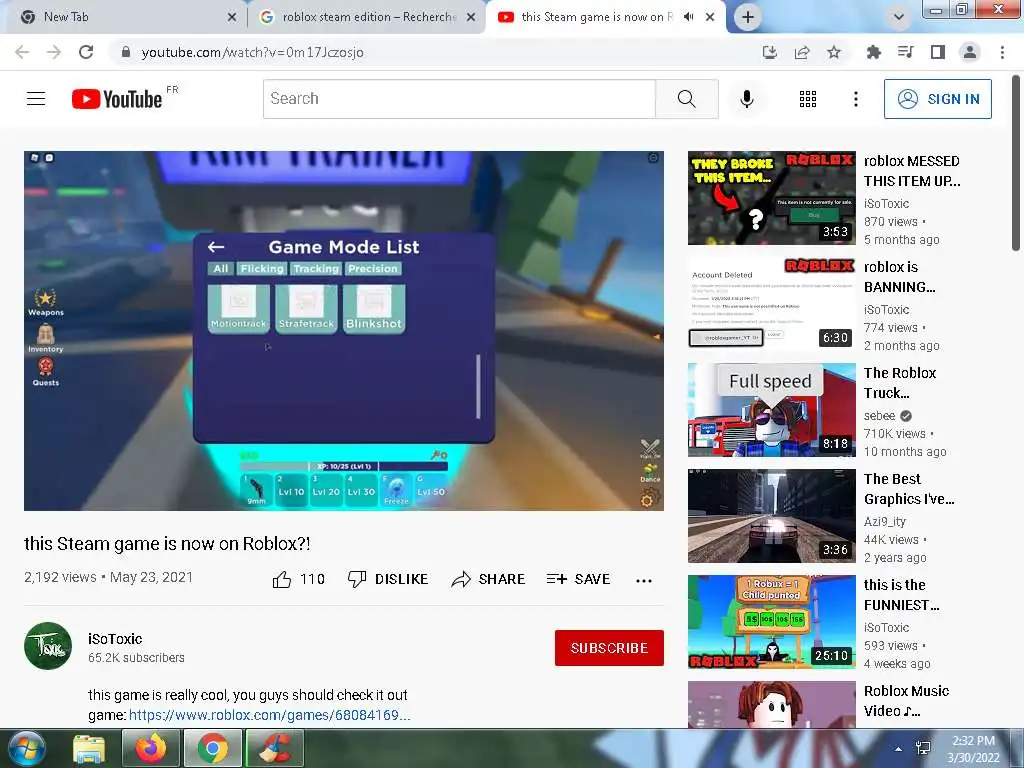The image size is (1024, 768).
Task: Subscribe to iSoToxic
Action: pyautogui.click(x=609, y=648)
